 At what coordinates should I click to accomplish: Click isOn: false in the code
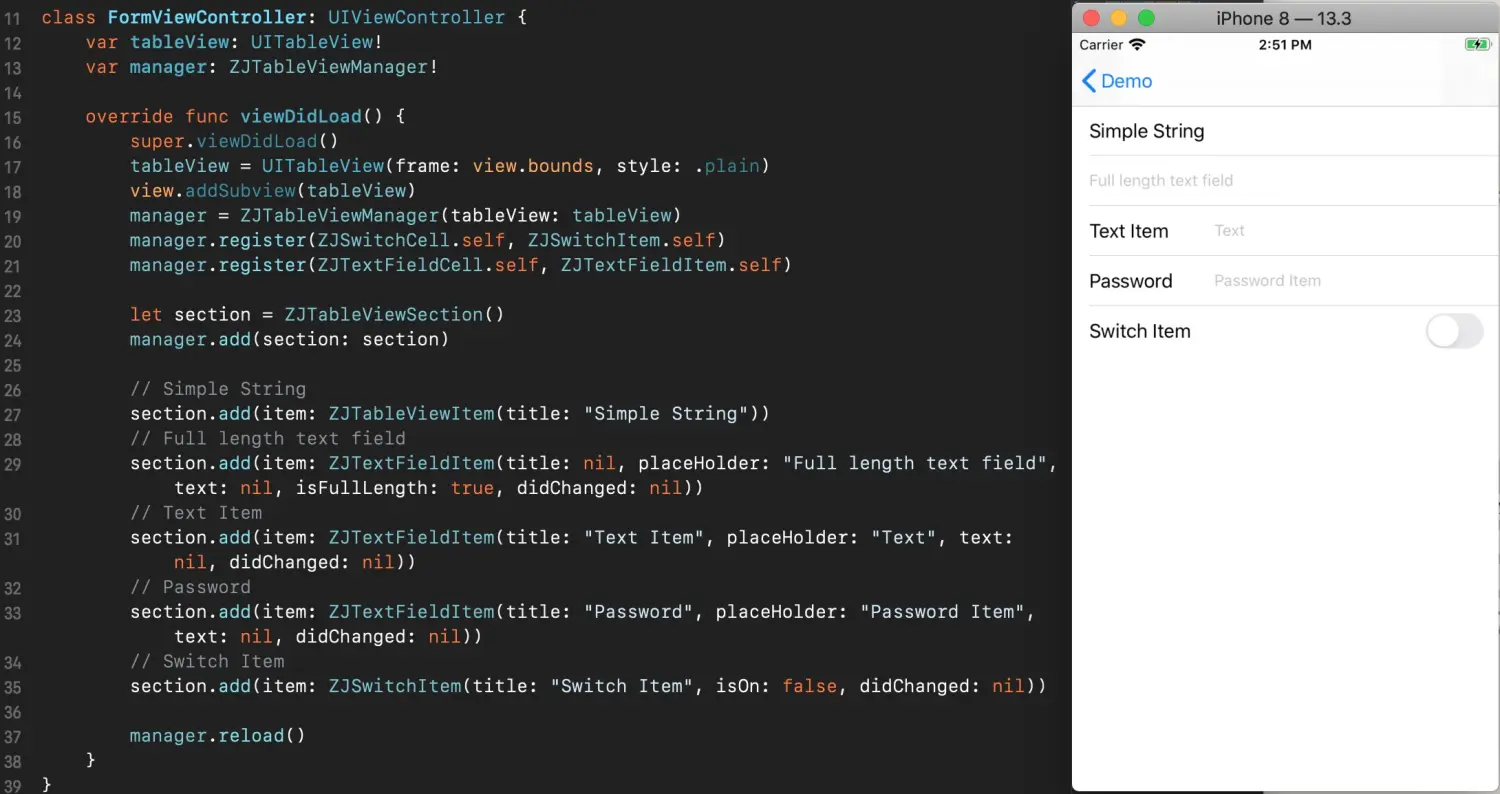776,686
